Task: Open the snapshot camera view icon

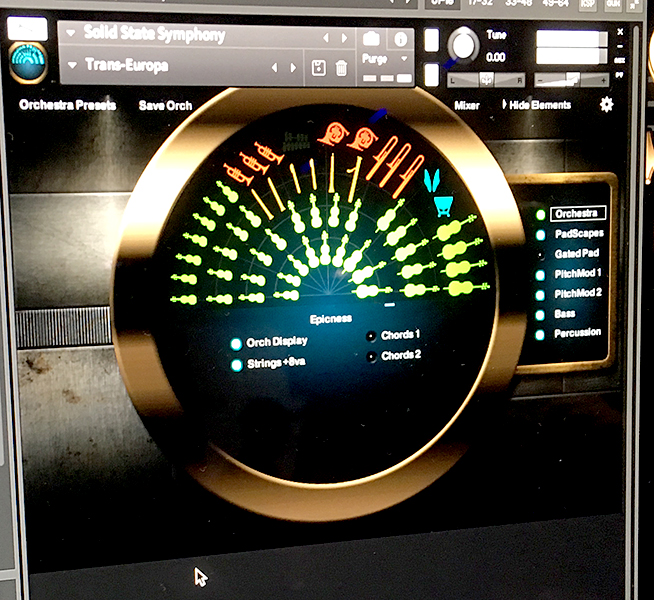Action: 371,39
